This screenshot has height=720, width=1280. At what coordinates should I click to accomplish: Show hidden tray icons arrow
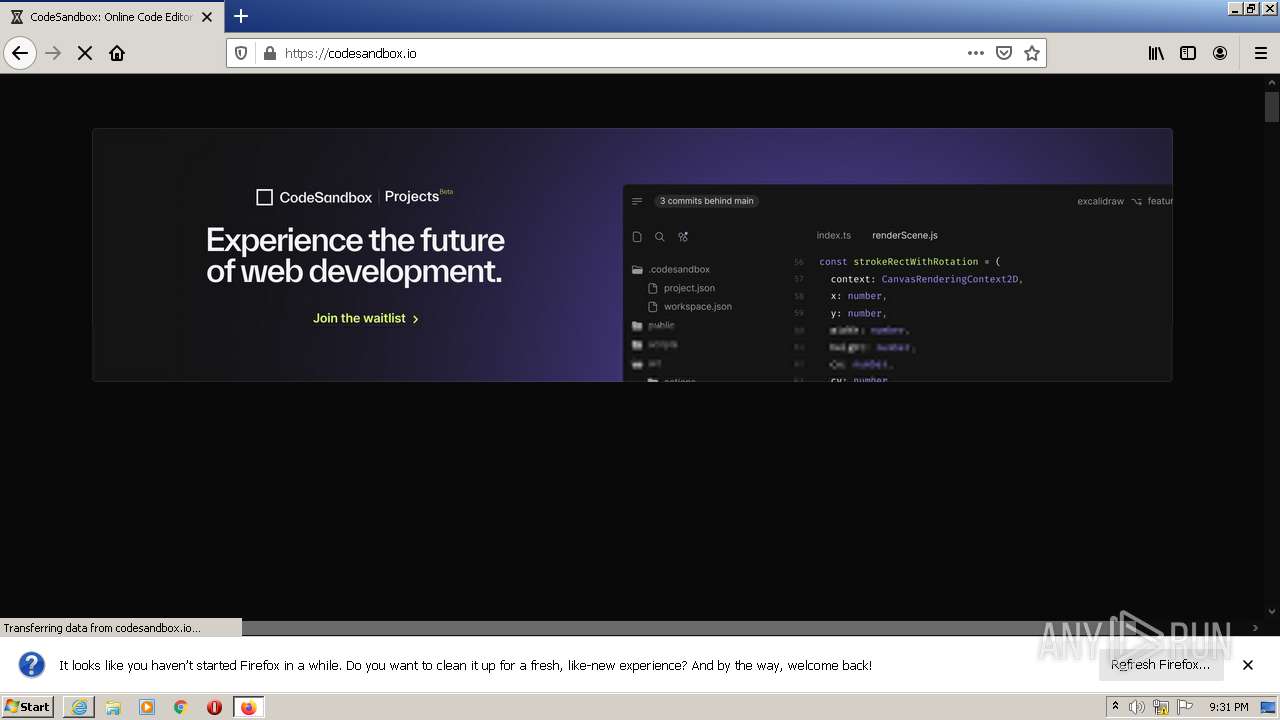1115,706
